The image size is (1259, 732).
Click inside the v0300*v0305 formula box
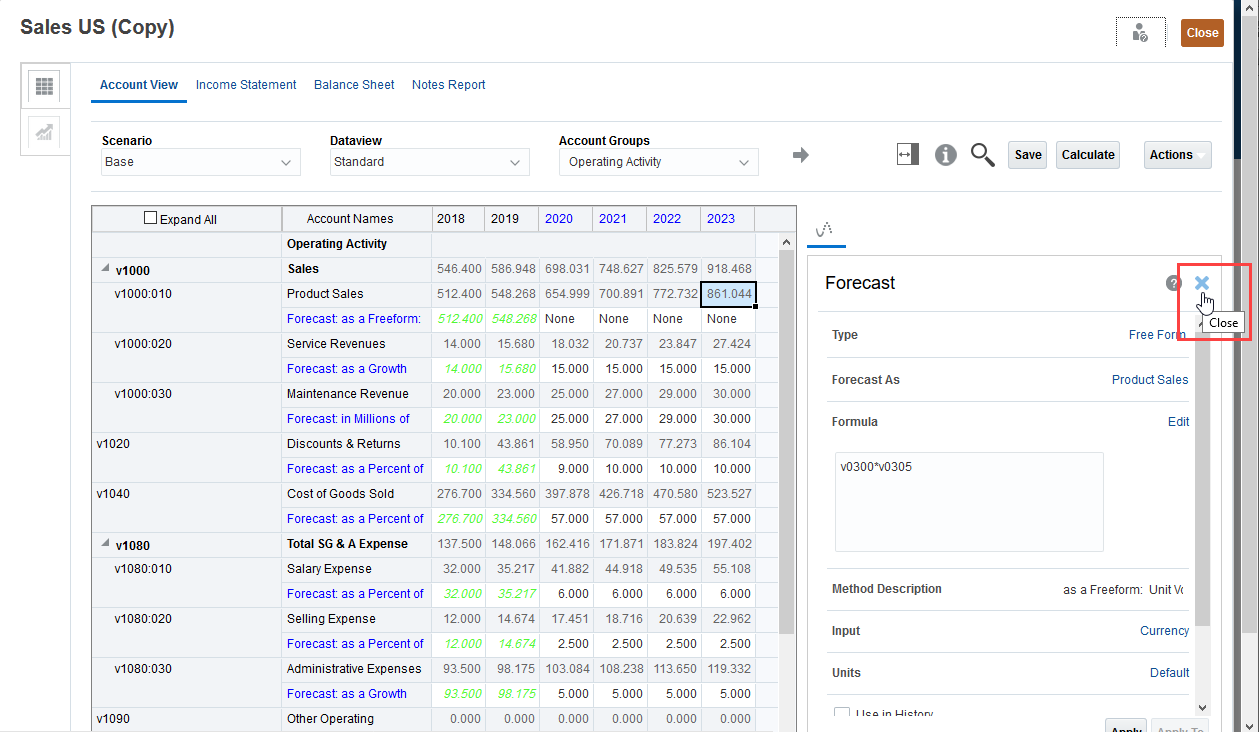click(x=969, y=502)
